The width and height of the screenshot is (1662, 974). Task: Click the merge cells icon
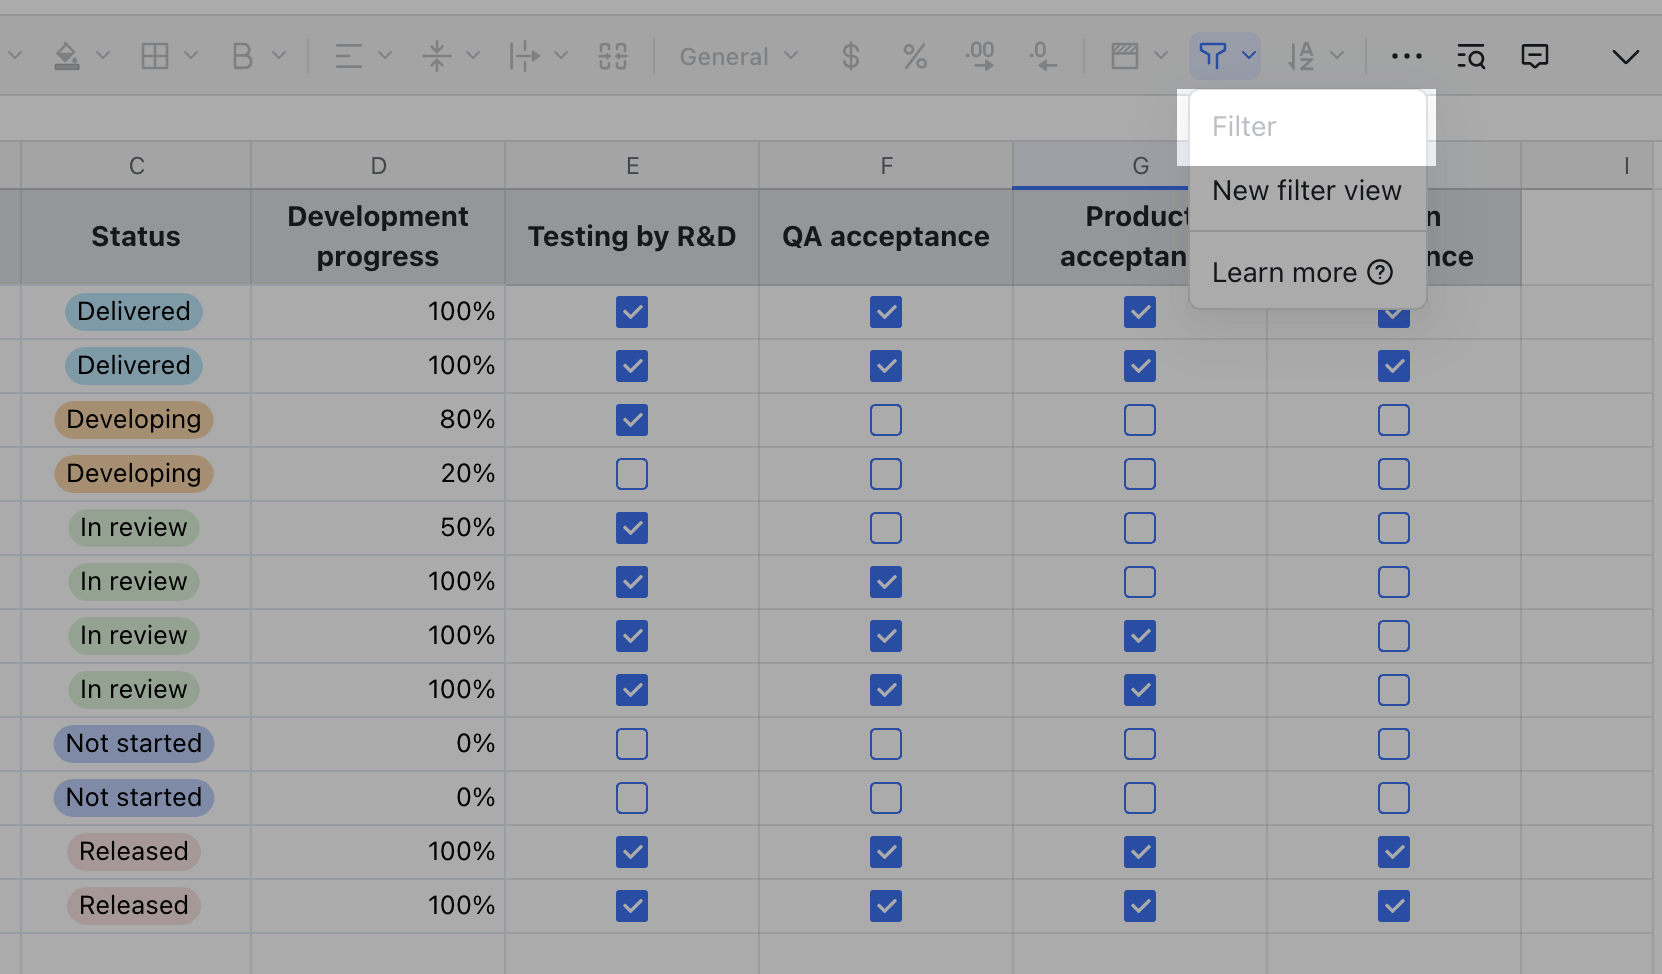(x=613, y=56)
